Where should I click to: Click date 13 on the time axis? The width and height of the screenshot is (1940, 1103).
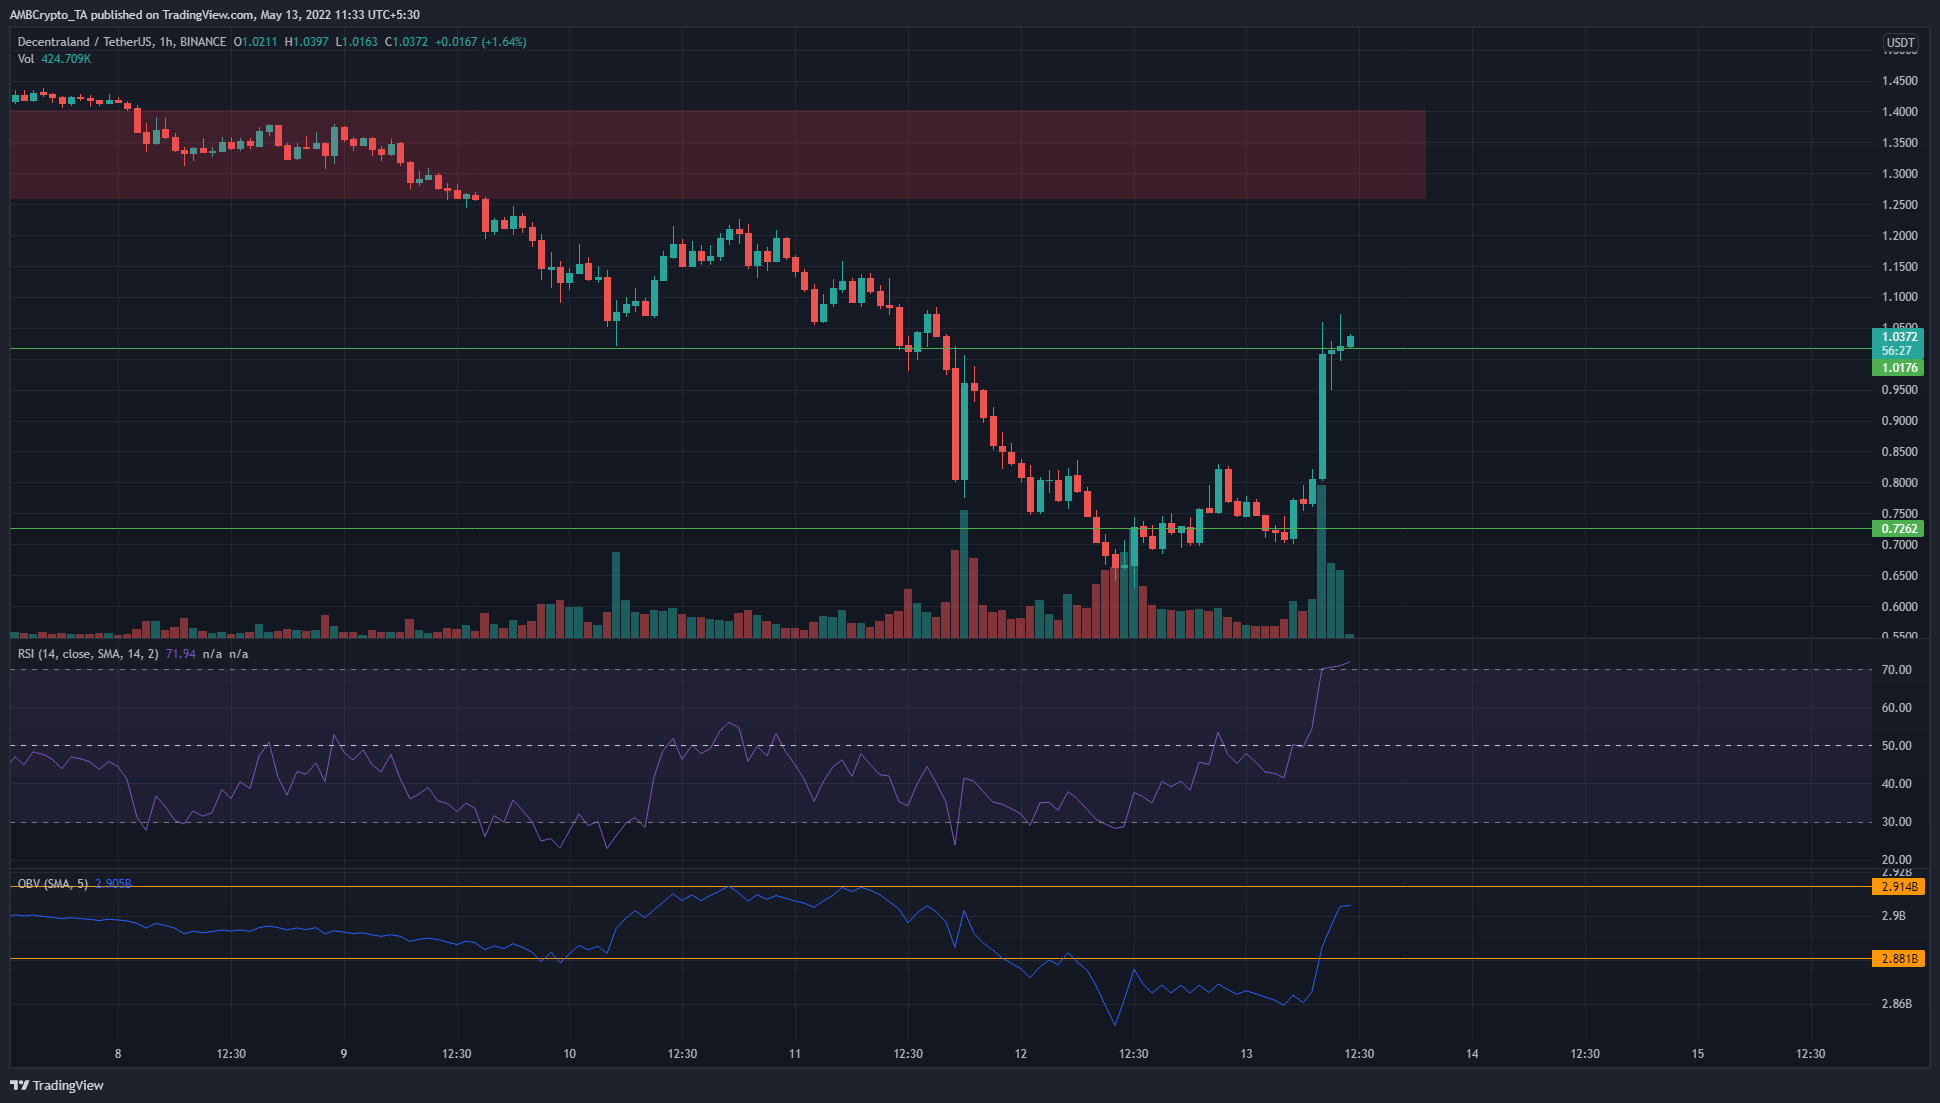1247,1054
